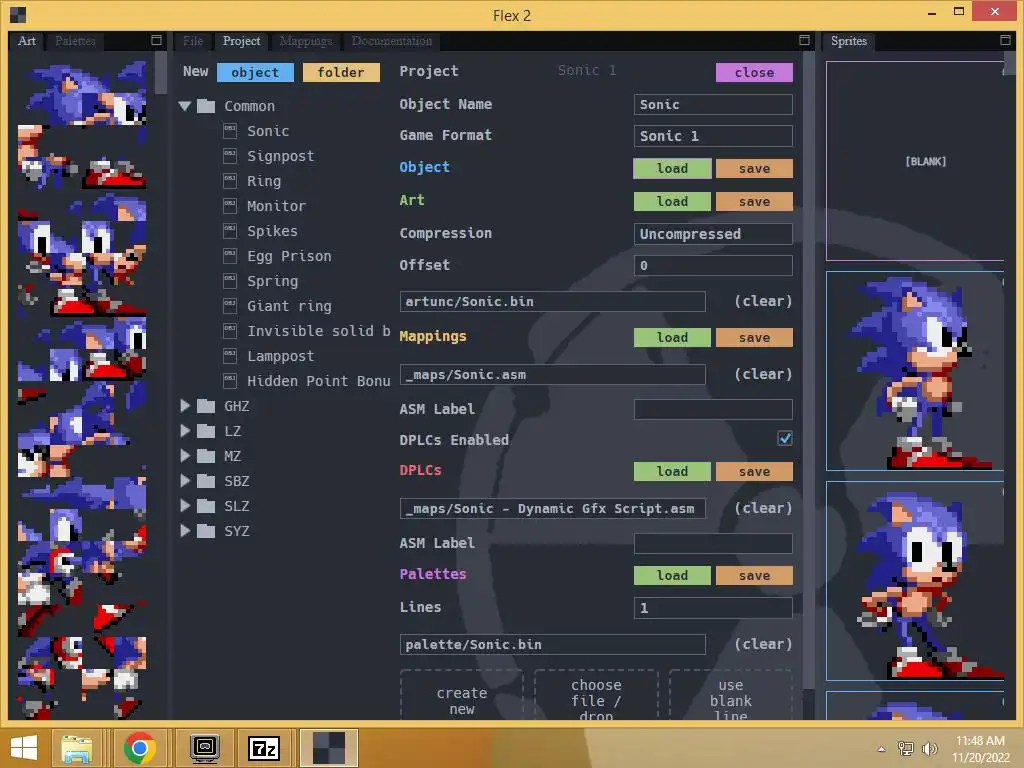Load the Mappings
The width and height of the screenshot is (1024, 768).
click(x=672, y=337)
